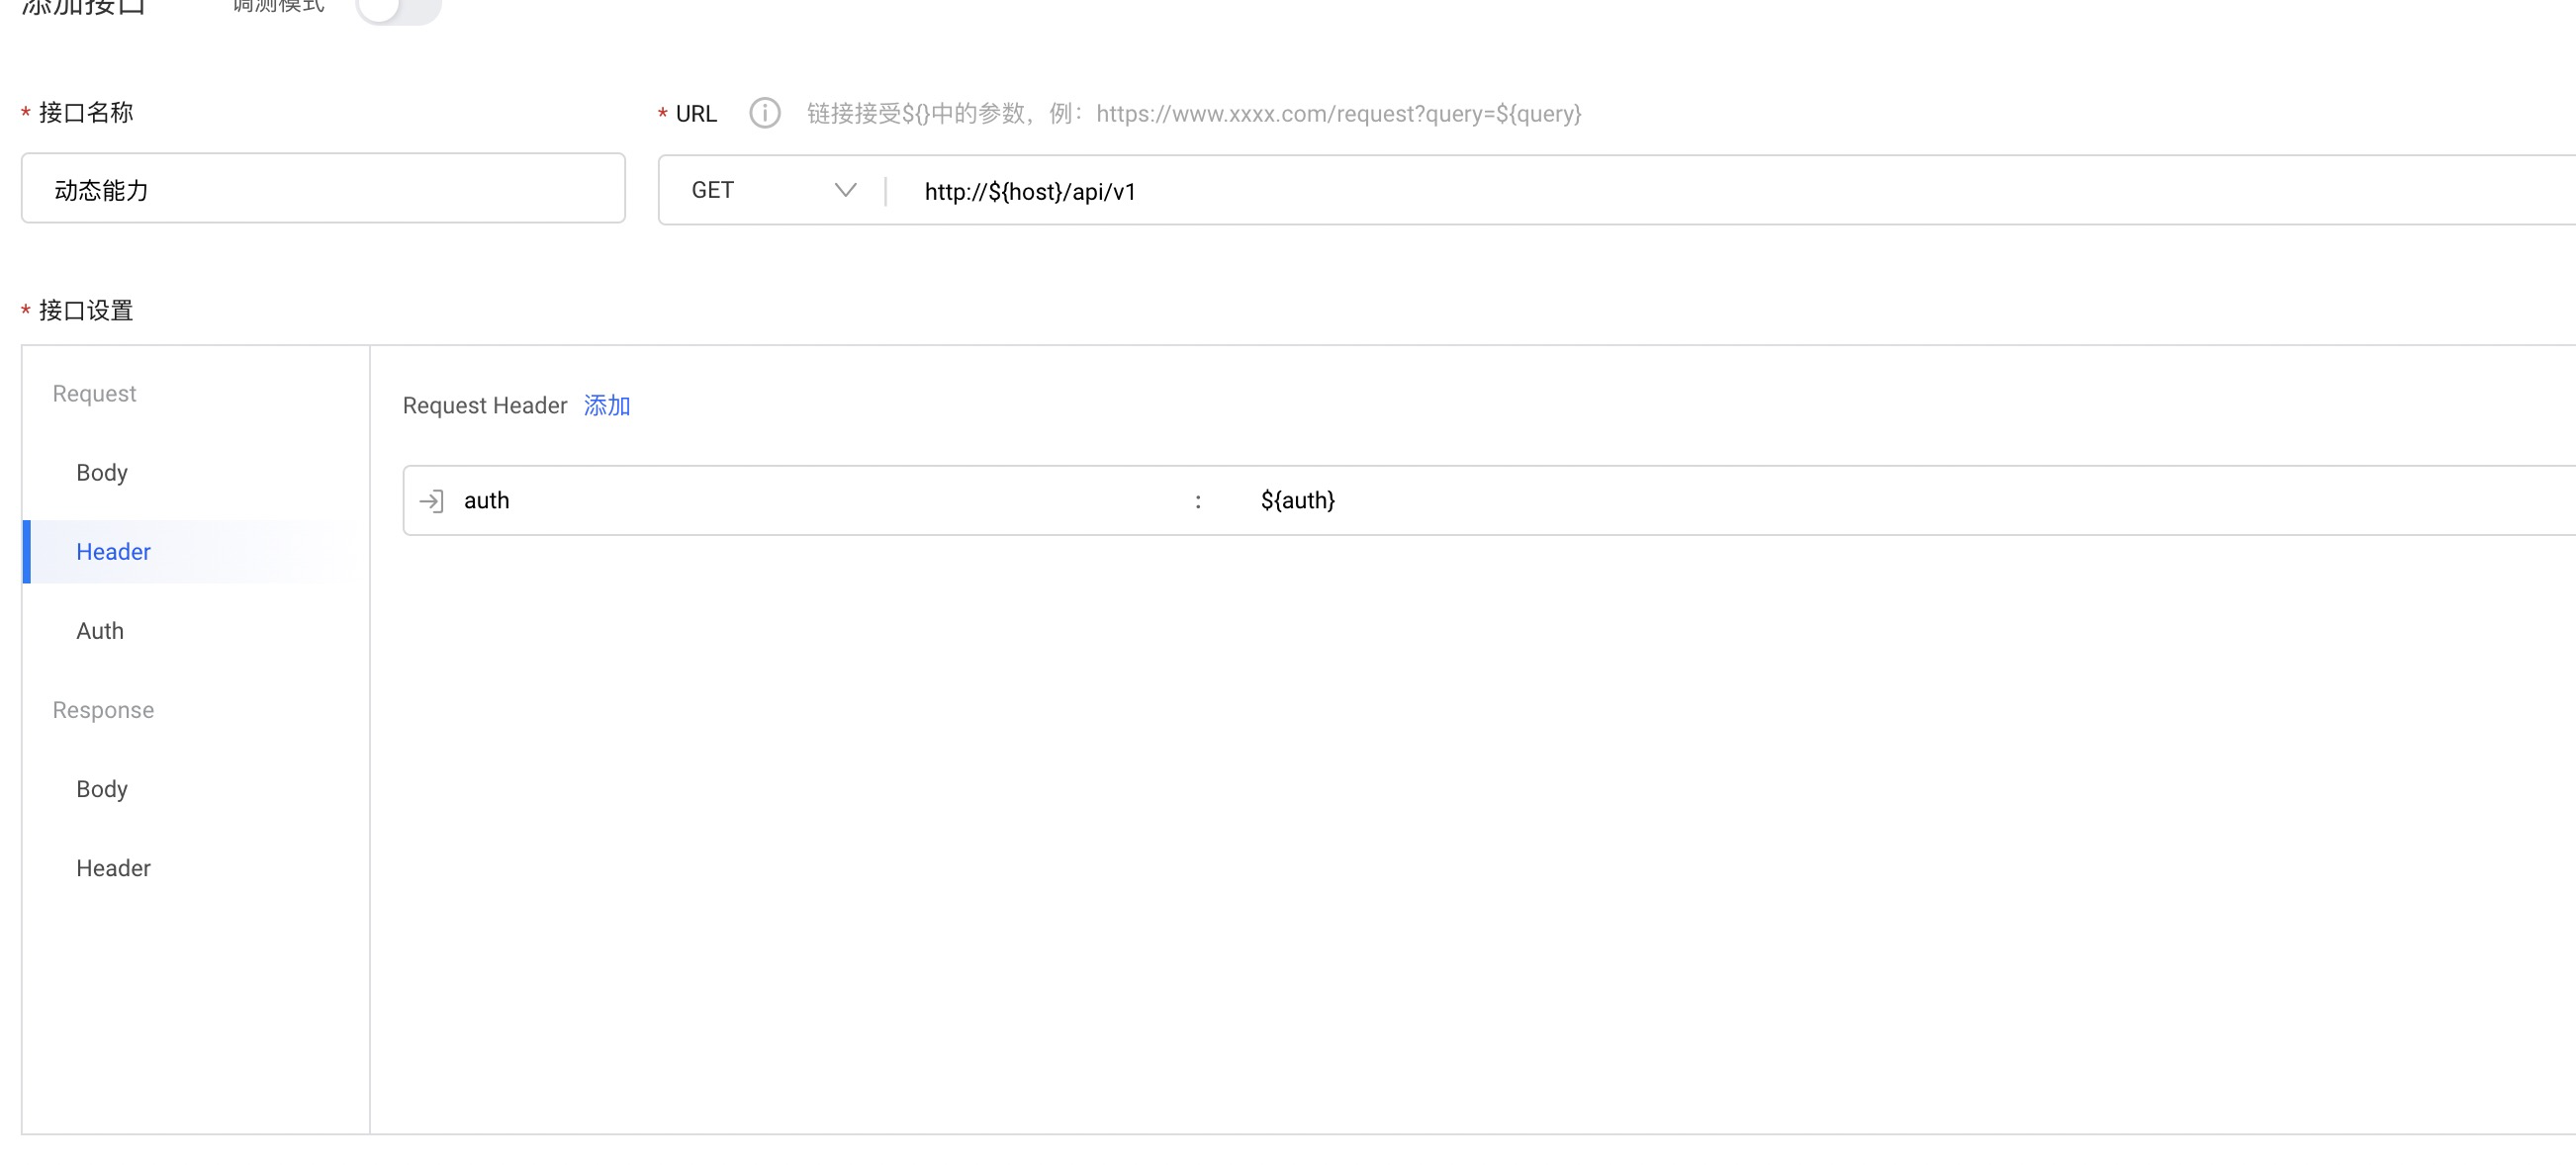The height and width of the screenshot is (1165, 2576).
Task: Open the Auth settings tab
Action: pyautogui.click(x=100, y=631)
